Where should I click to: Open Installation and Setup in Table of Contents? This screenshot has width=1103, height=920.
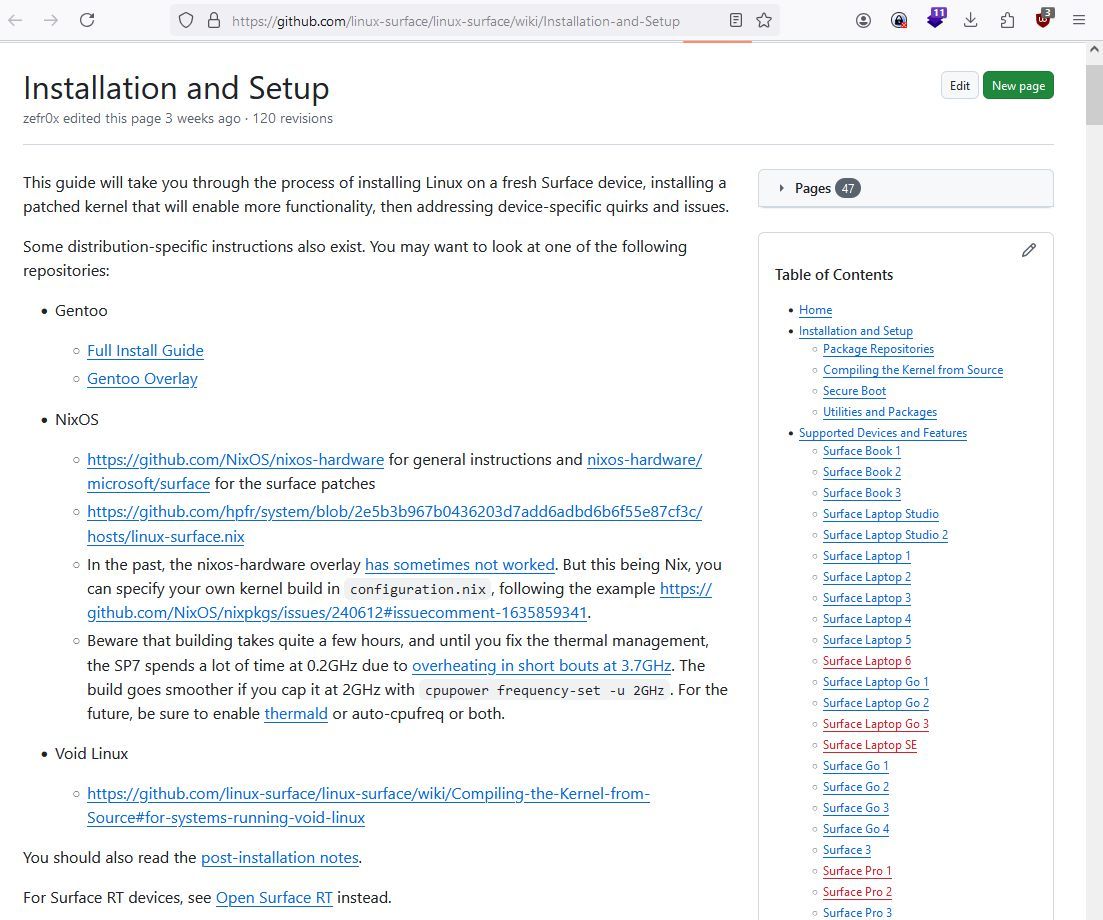click(855, 331)
